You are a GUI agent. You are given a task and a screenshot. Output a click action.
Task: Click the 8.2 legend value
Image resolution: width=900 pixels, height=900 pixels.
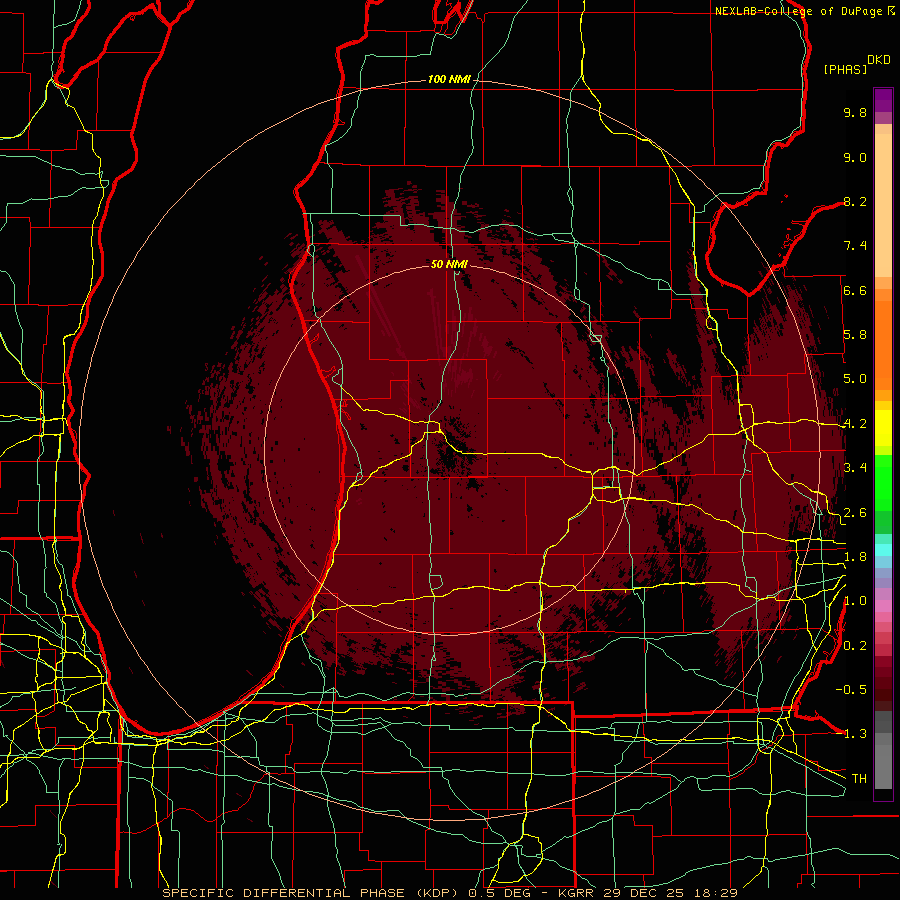855,201
